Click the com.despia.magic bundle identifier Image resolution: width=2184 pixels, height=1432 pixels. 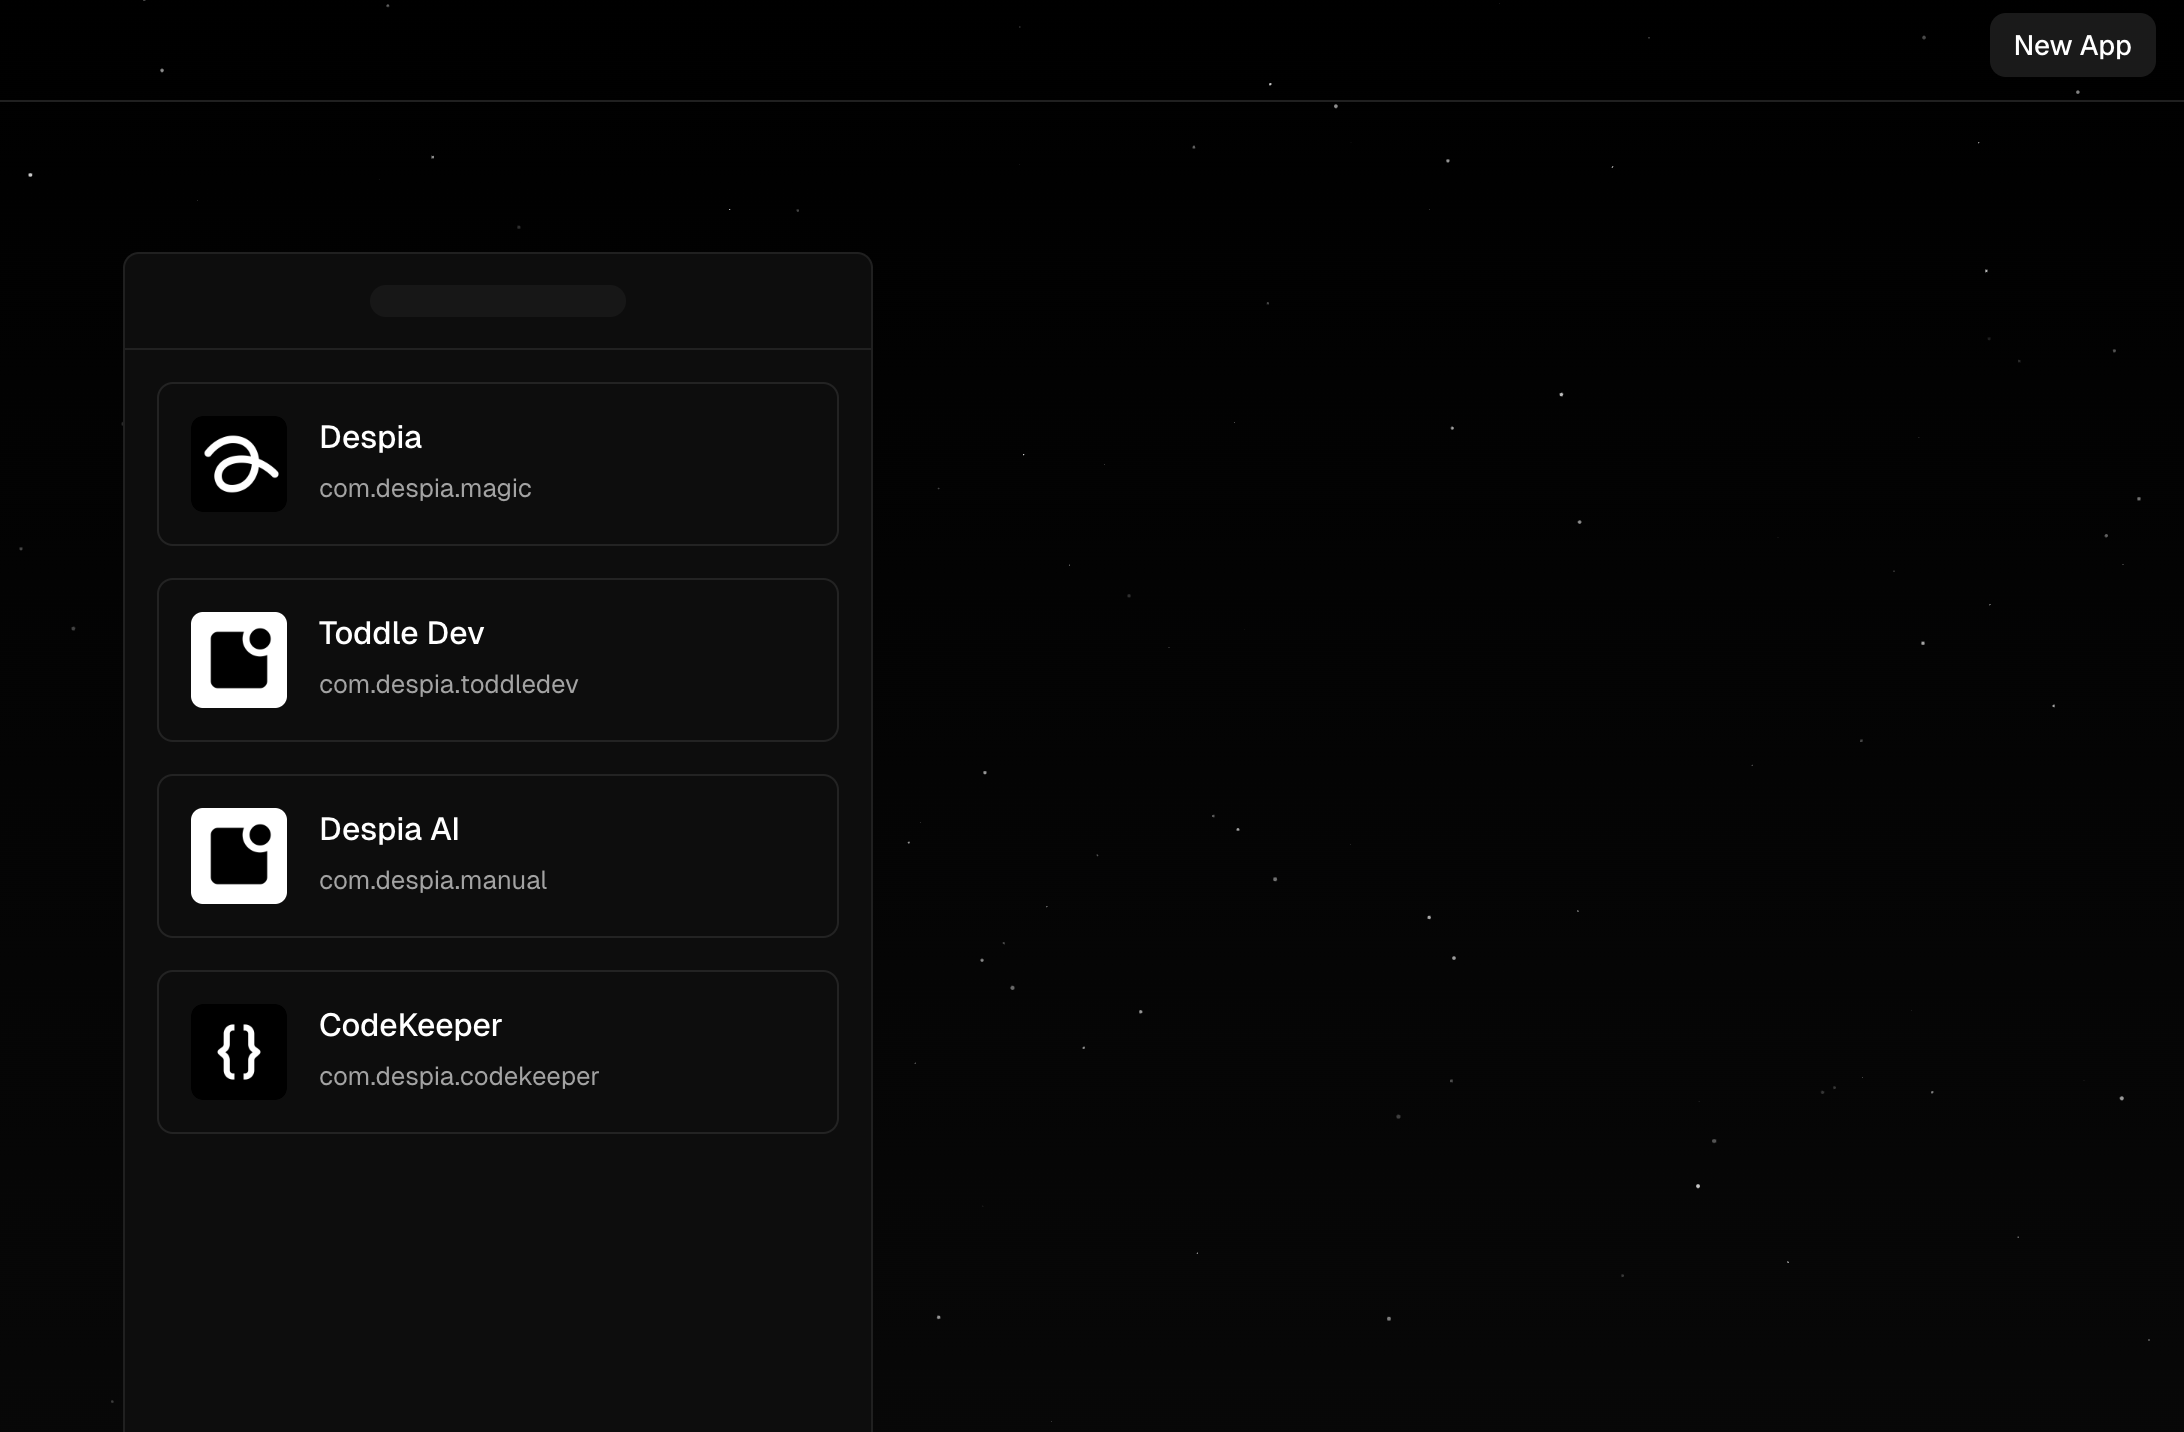(425, 489)
